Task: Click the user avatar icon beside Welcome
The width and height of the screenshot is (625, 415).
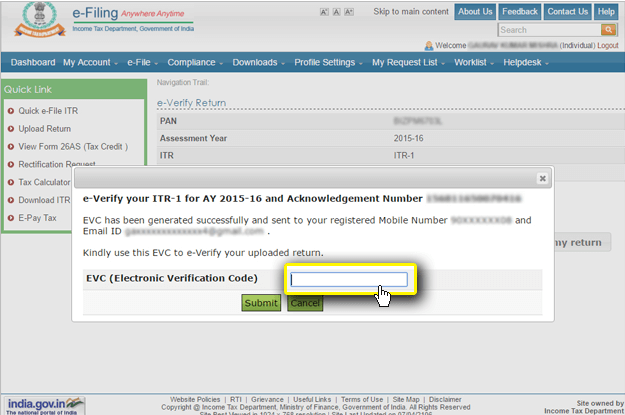Action: 429,45
